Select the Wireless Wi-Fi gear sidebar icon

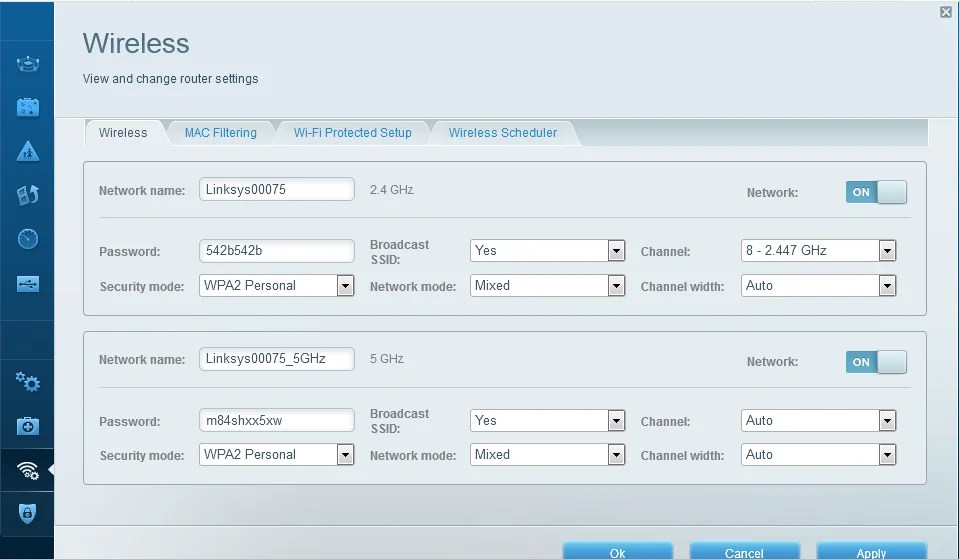click(28, 470)
